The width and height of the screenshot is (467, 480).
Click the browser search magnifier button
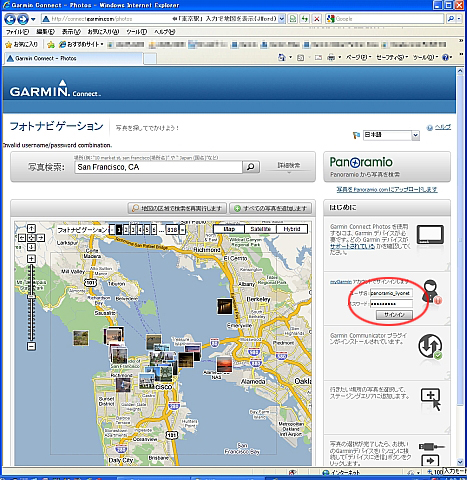coord(450,19)
